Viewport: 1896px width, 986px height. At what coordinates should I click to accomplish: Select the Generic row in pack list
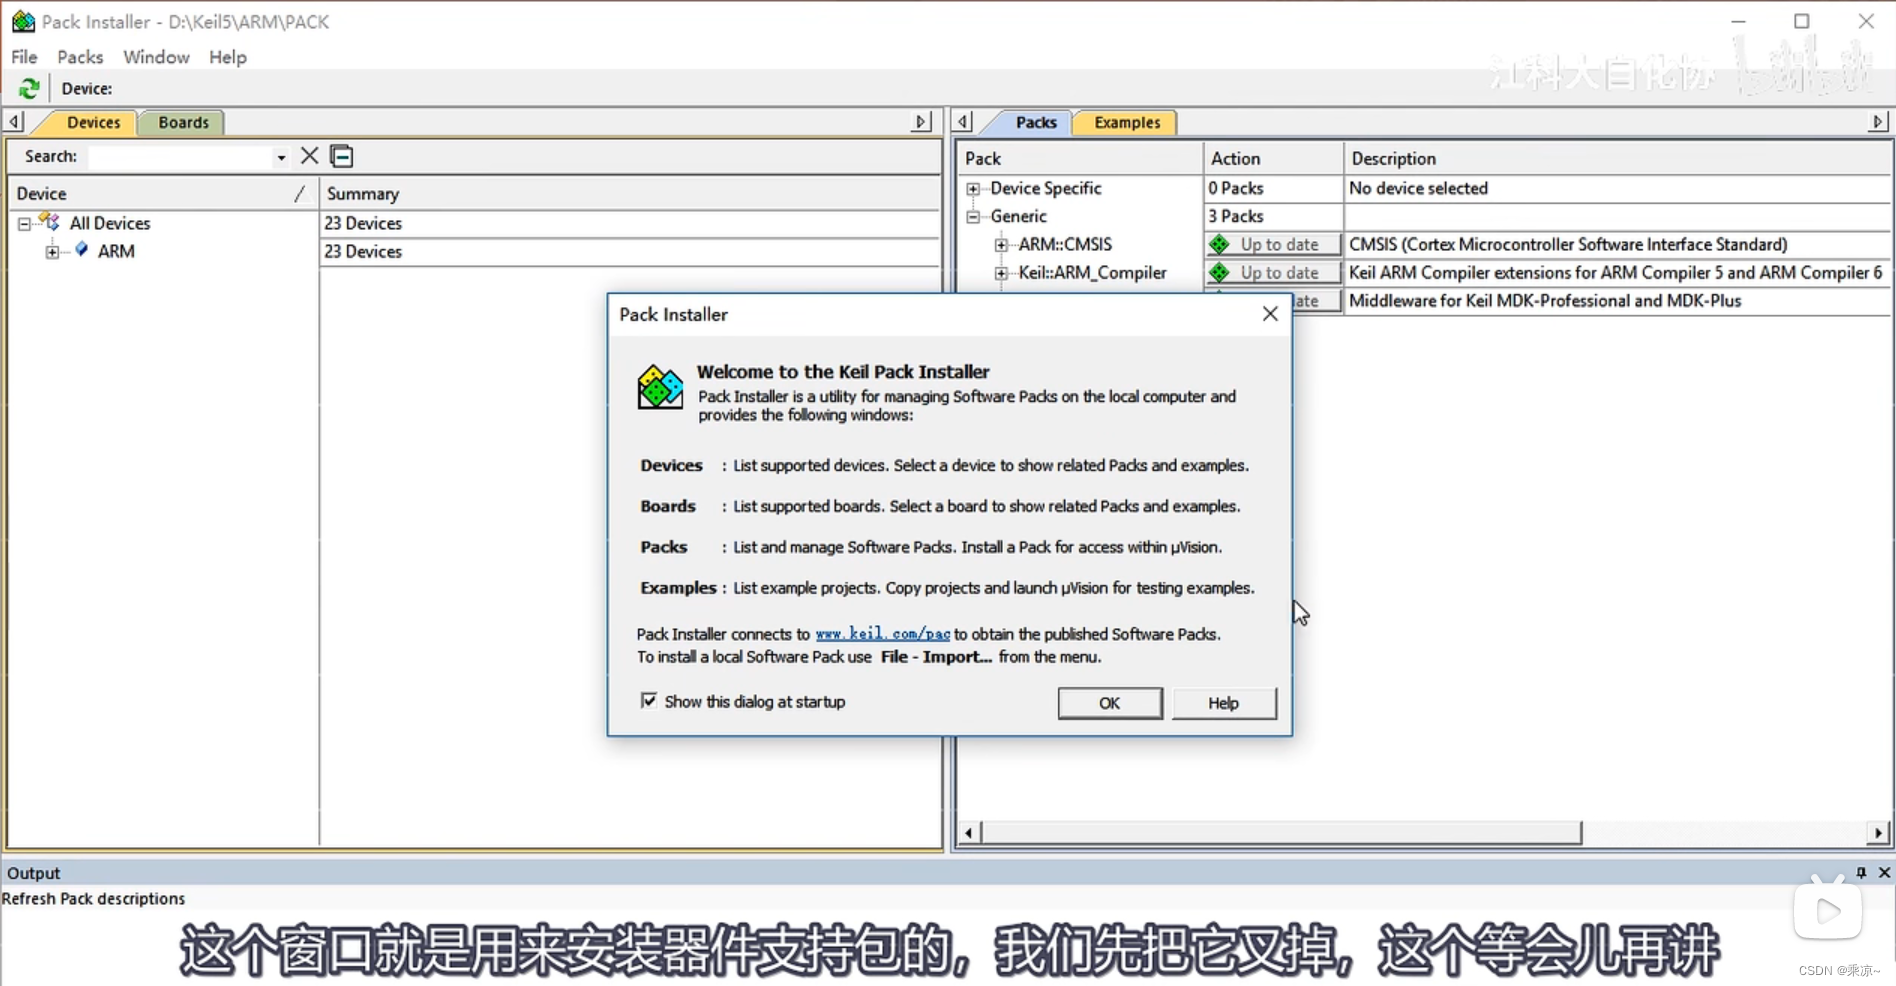coord(1018,216)
